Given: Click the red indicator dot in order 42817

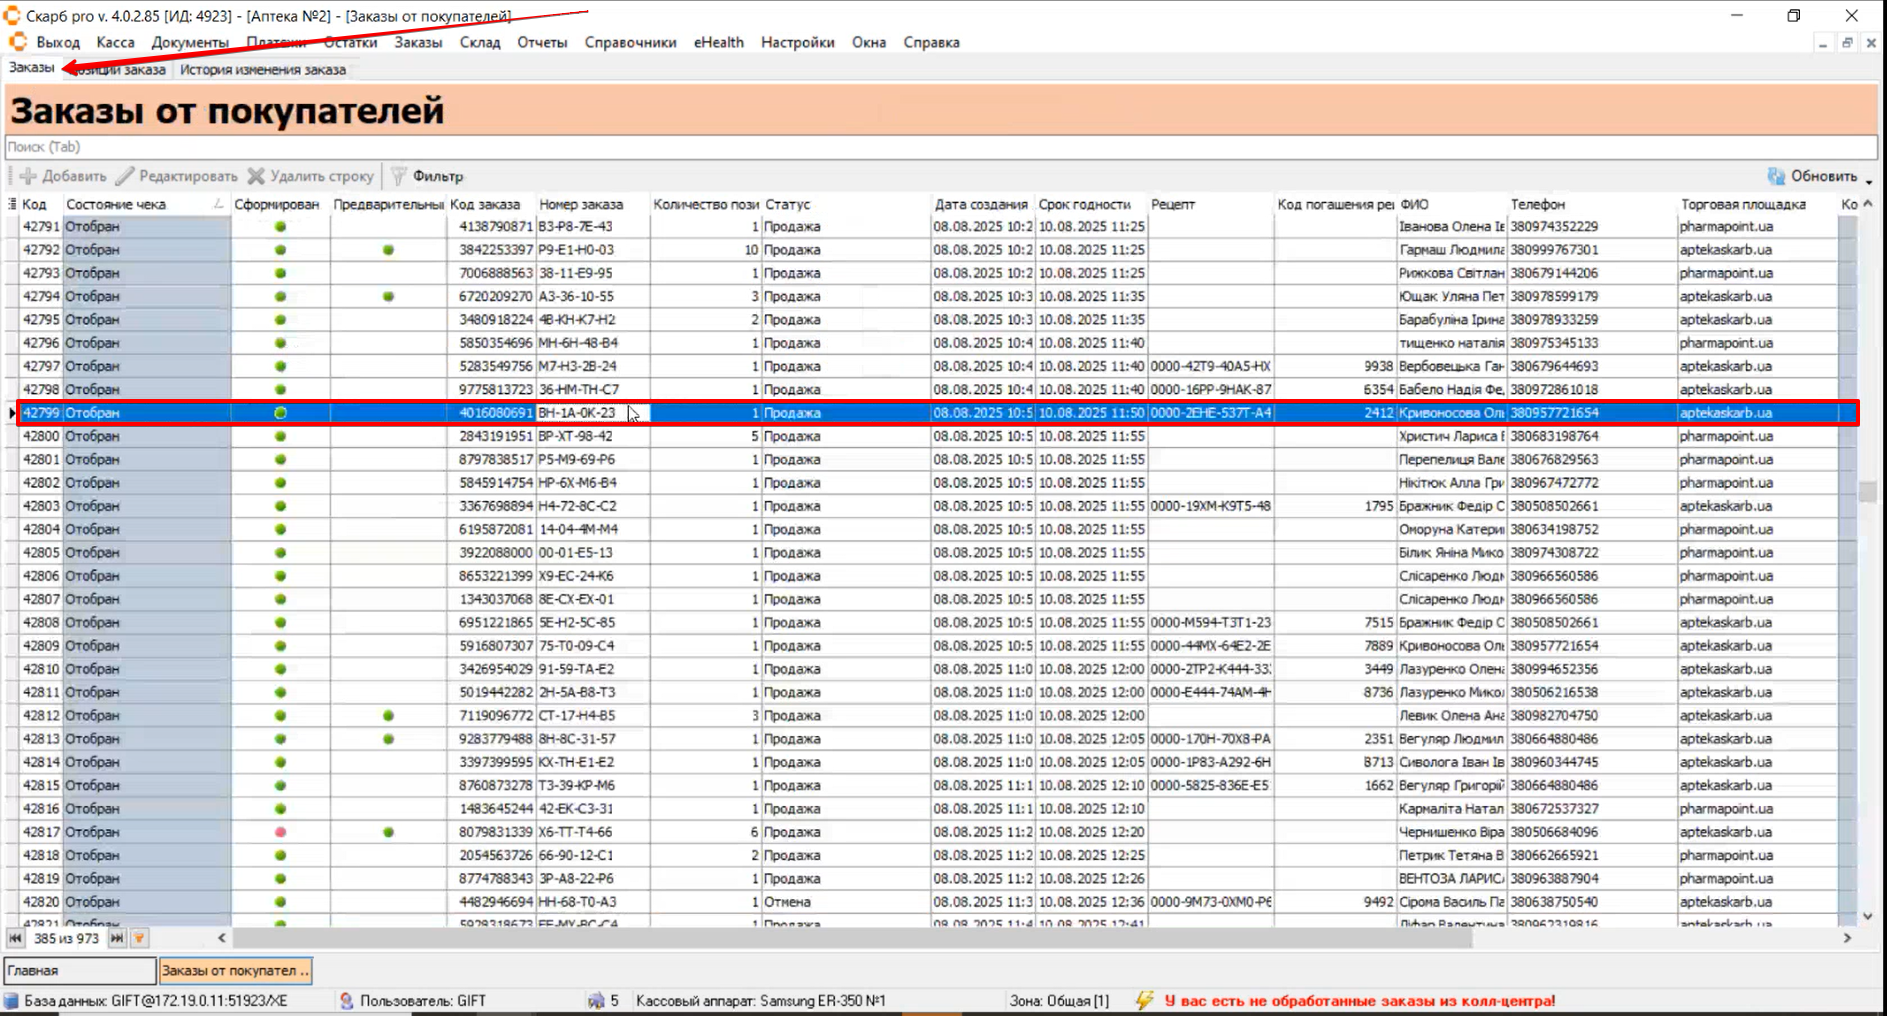Looking at the screenshot, I should (280, 832).
